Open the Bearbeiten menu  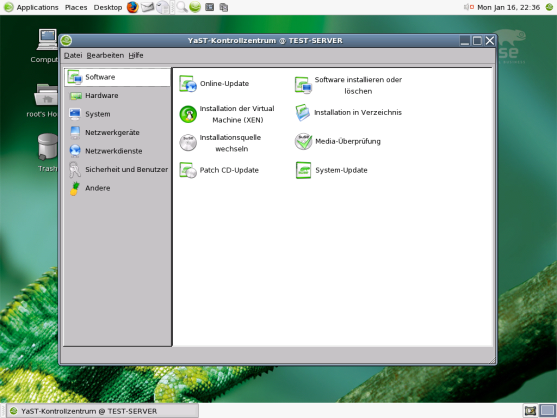coord(105,55)
